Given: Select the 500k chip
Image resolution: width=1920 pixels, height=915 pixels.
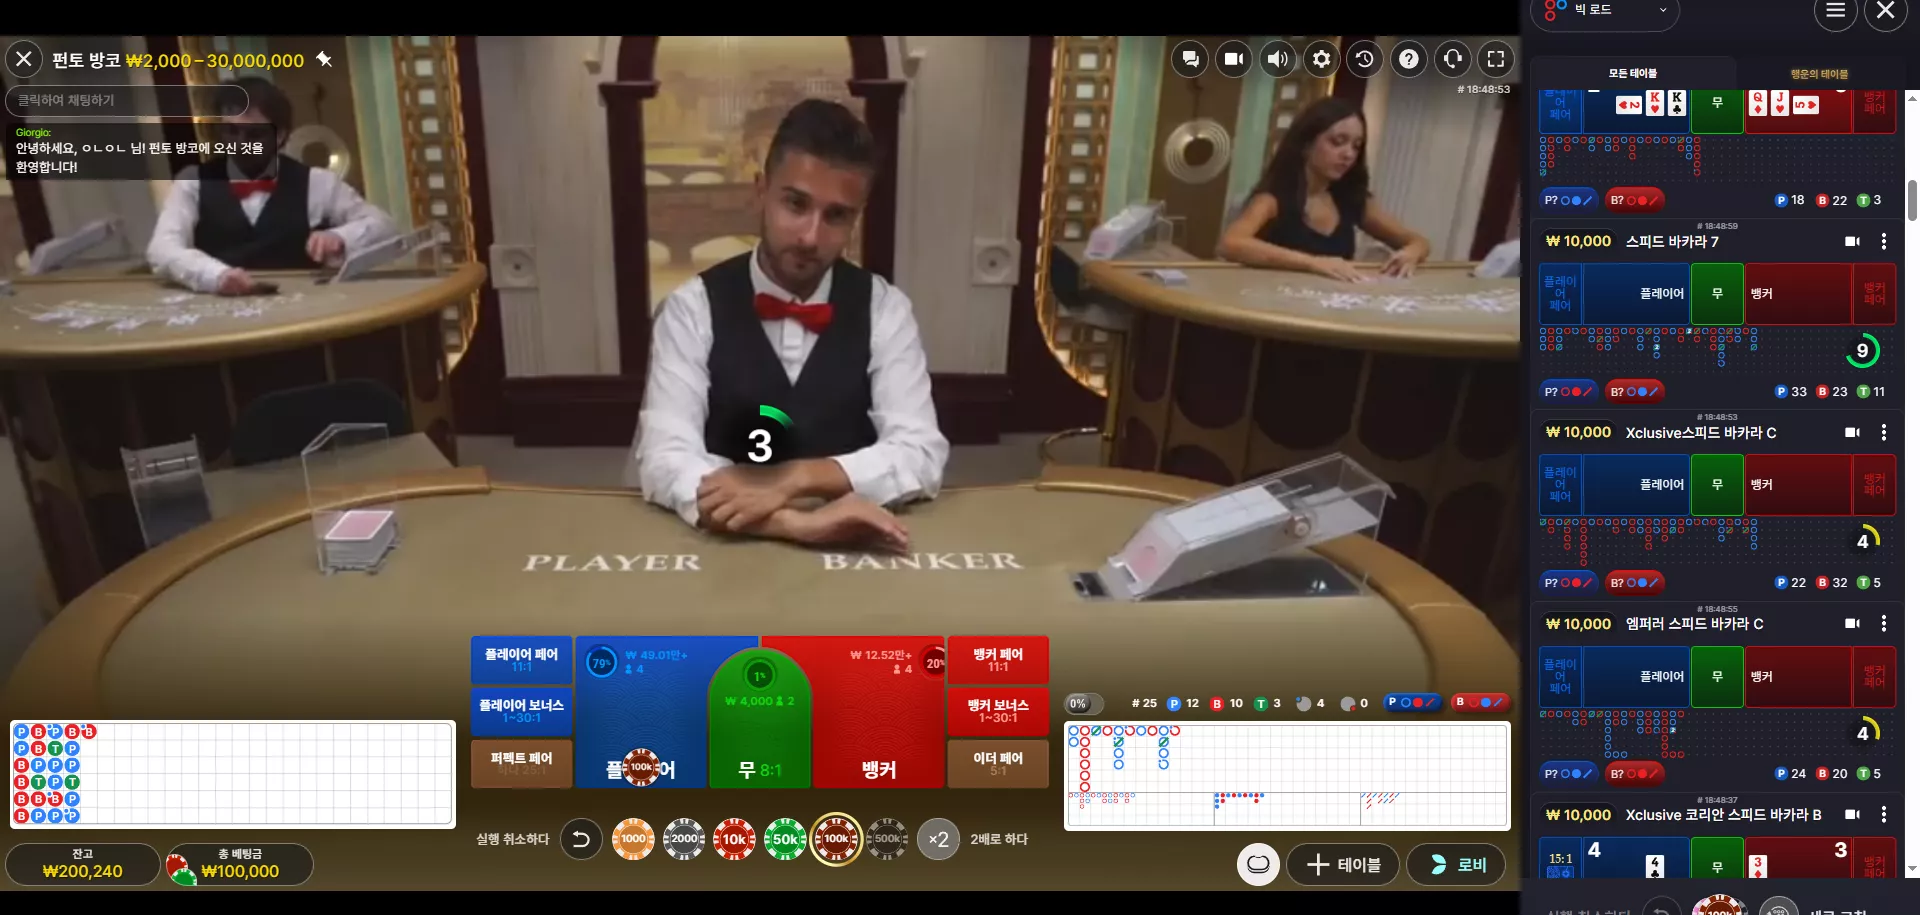Looking at the screenshot, I should click(887, 839).
